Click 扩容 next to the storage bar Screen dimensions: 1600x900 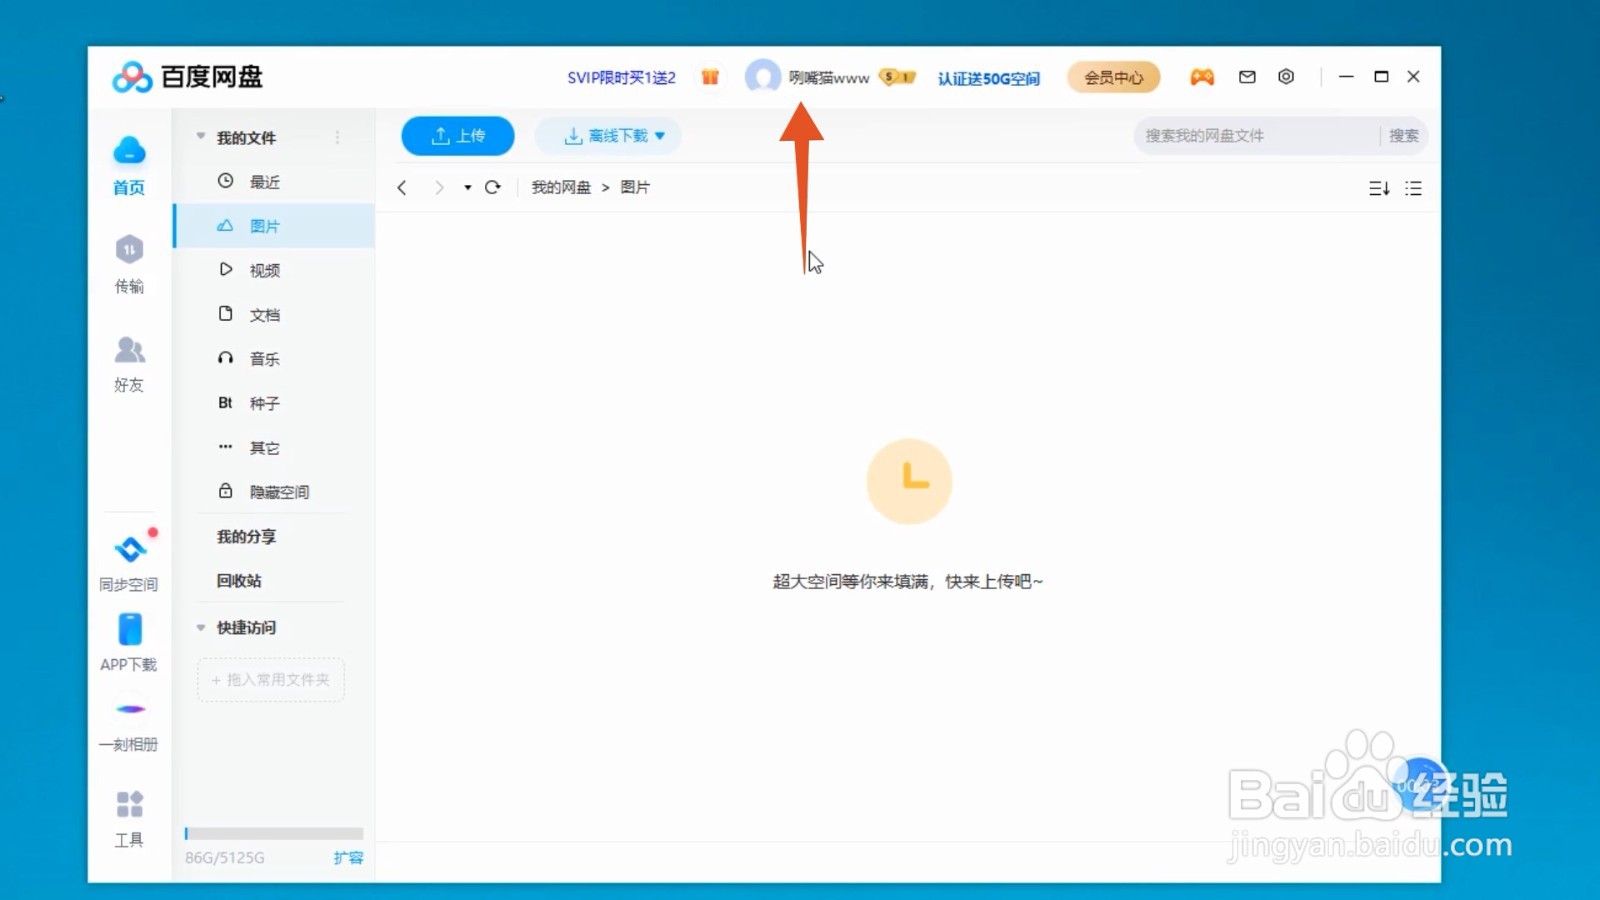click(x=347, y=857)
